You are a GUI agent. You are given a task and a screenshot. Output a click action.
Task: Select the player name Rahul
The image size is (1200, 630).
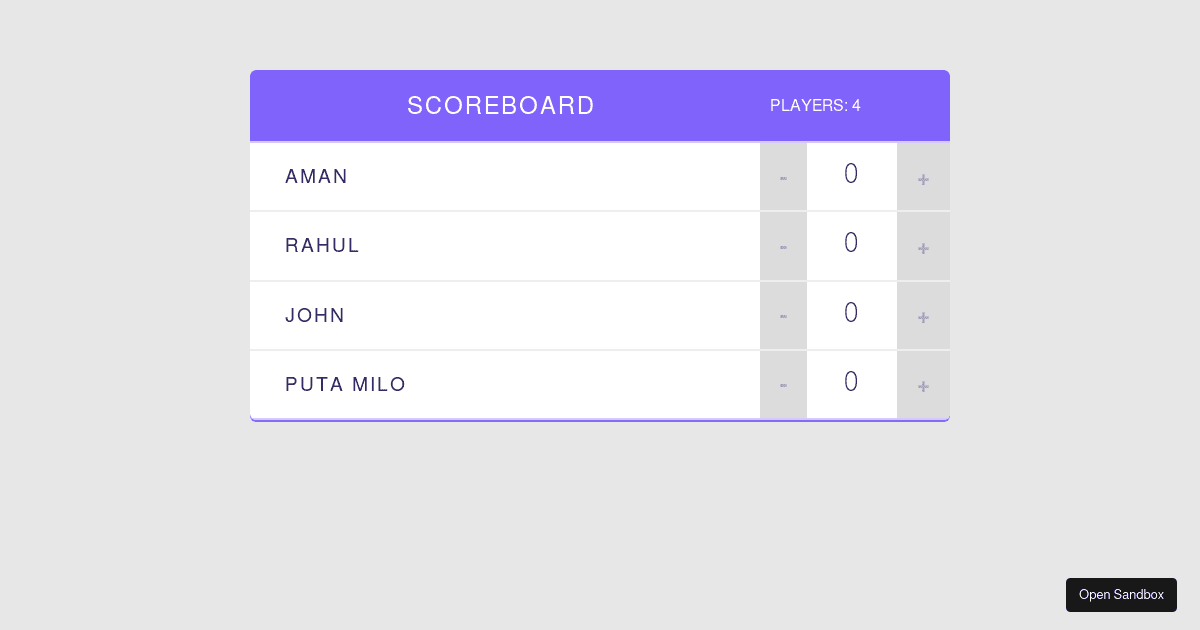tap(322, 246)
